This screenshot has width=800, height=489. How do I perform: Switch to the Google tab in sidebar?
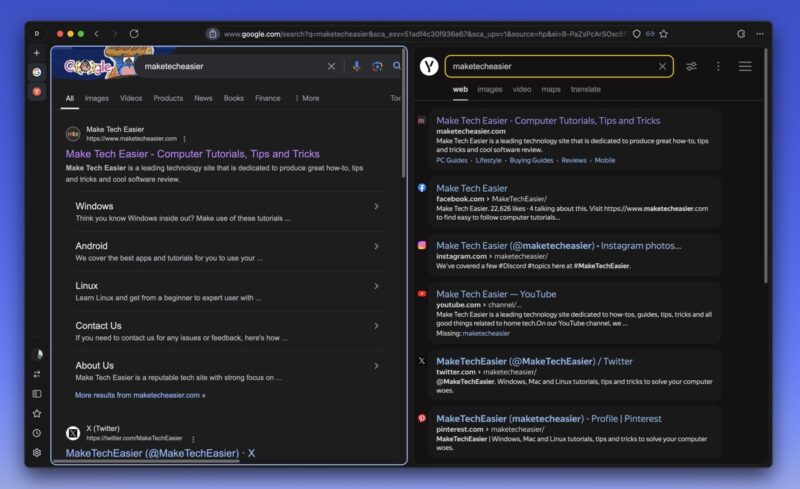click(37, 72)
